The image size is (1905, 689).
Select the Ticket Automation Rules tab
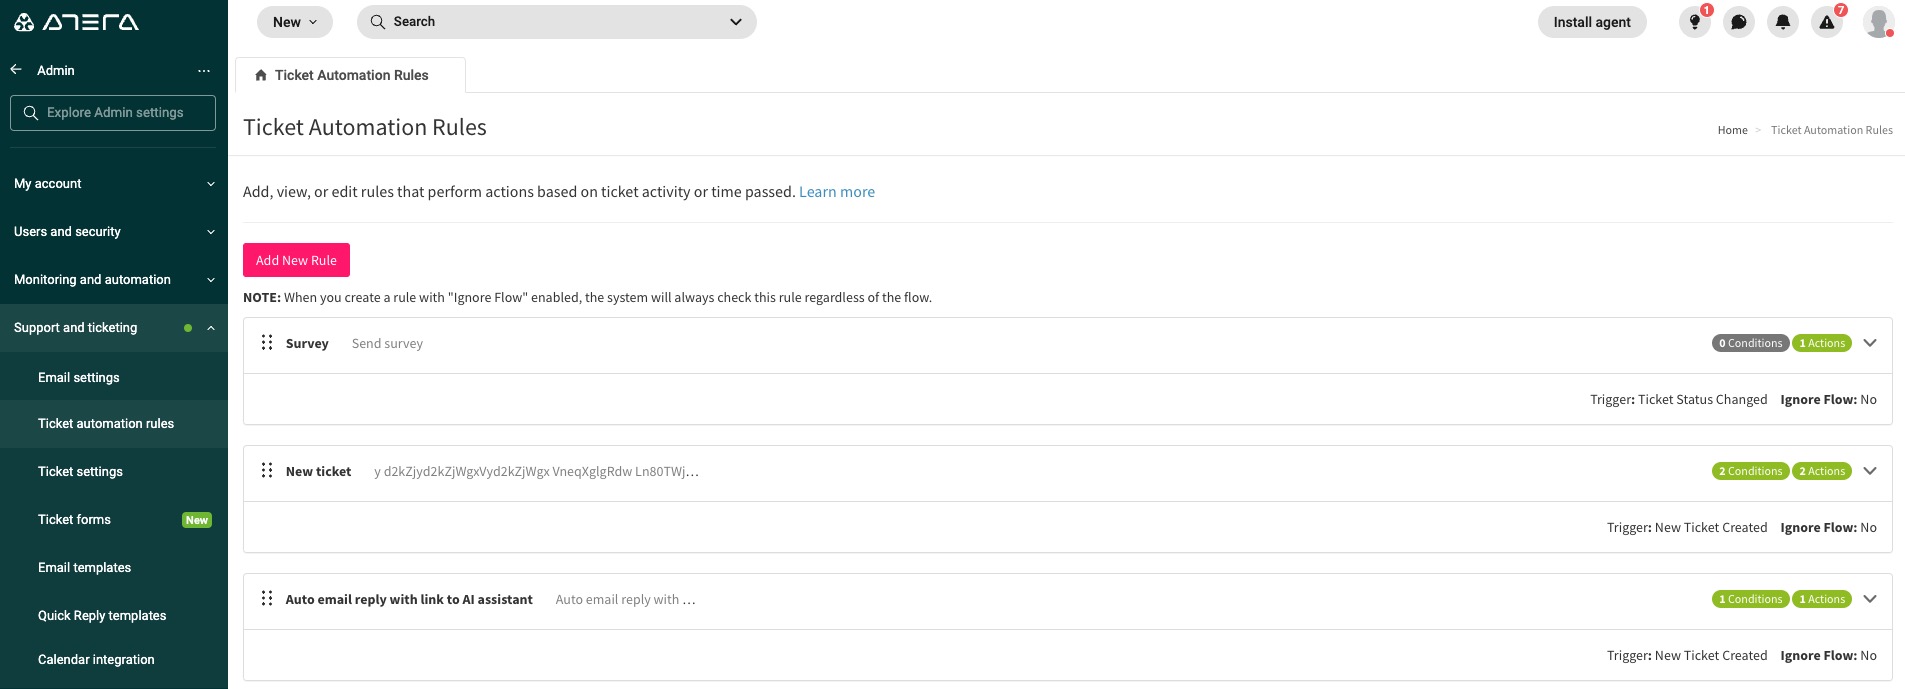[x=350, y=75]
